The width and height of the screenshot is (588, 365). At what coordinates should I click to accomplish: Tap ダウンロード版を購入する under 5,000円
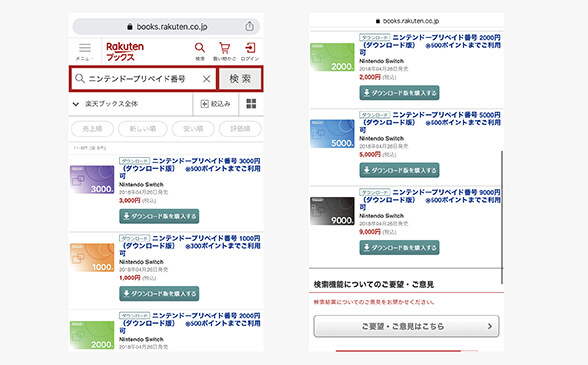(x=399, y=170)
